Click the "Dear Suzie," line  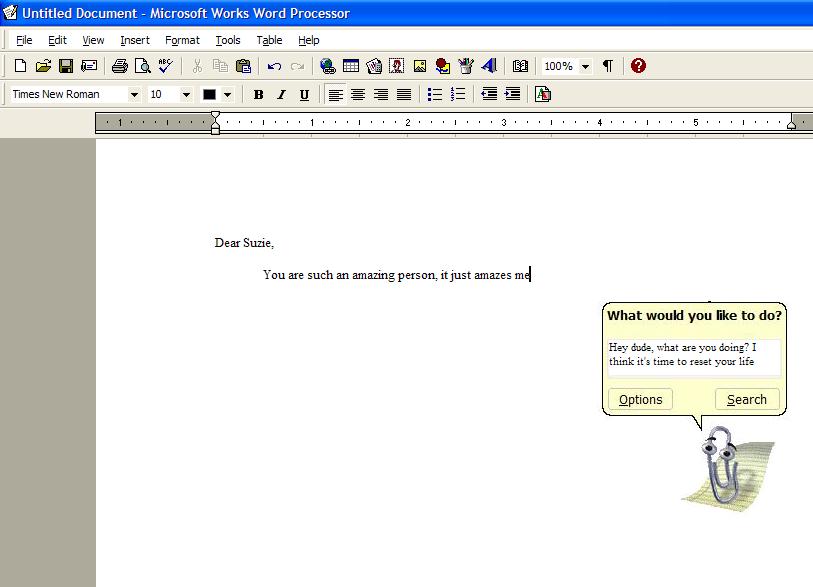pyautogui.click(x=244, y=243)
